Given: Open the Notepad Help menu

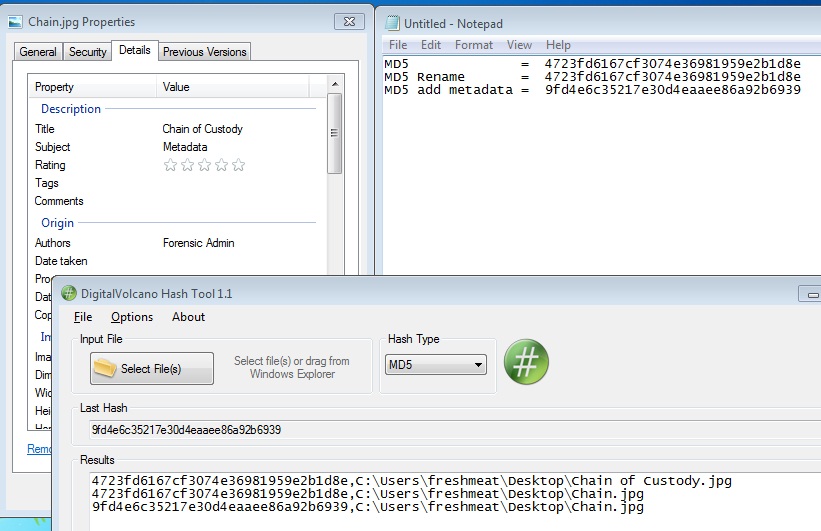Looking at the screenshot, I should click(558, 45).
